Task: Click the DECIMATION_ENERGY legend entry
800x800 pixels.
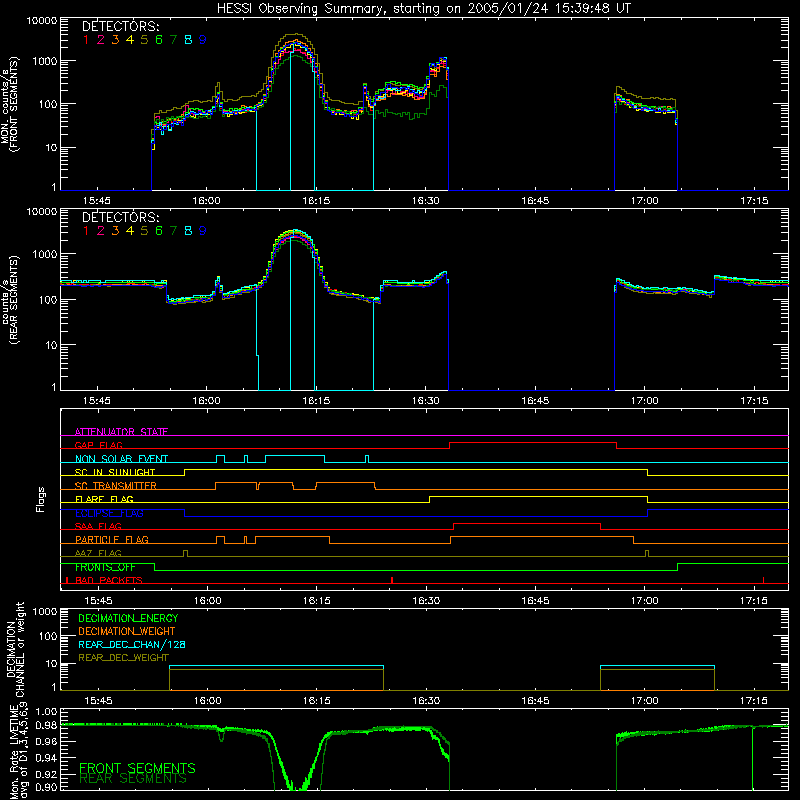Action: (128, 618)
